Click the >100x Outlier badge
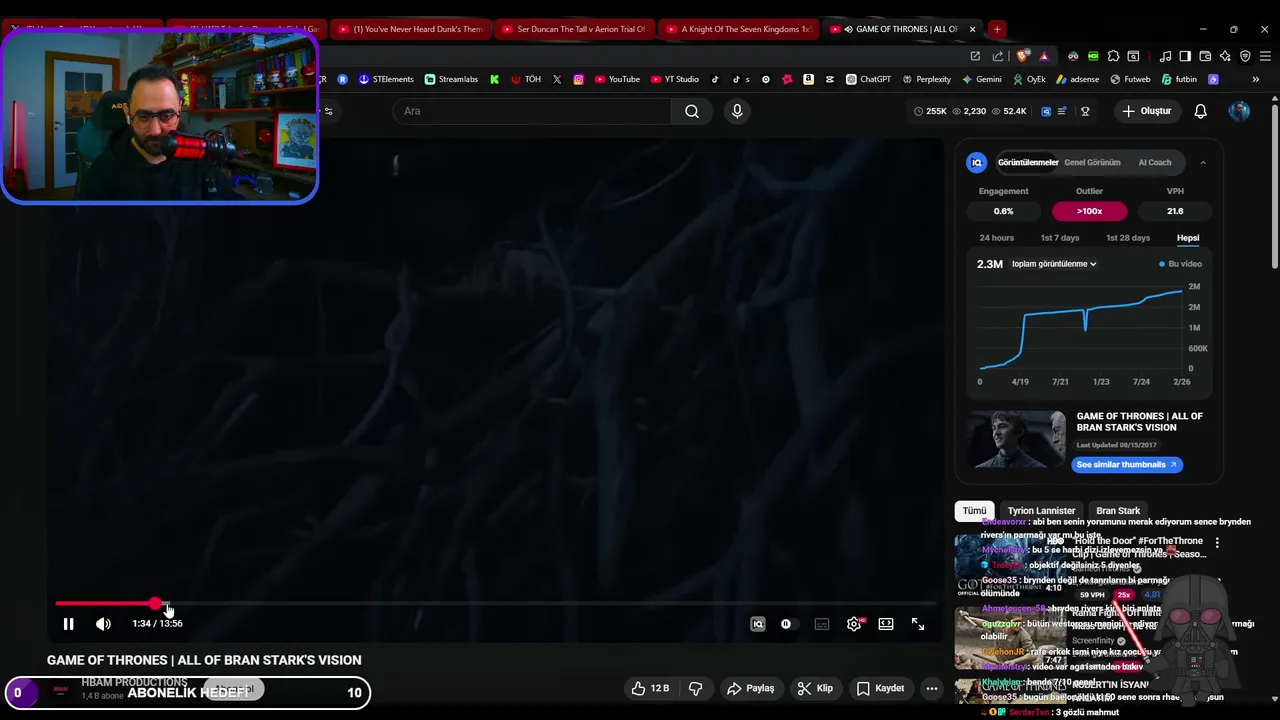Viewport: 1280px width, 720px height. (1089, 211)
